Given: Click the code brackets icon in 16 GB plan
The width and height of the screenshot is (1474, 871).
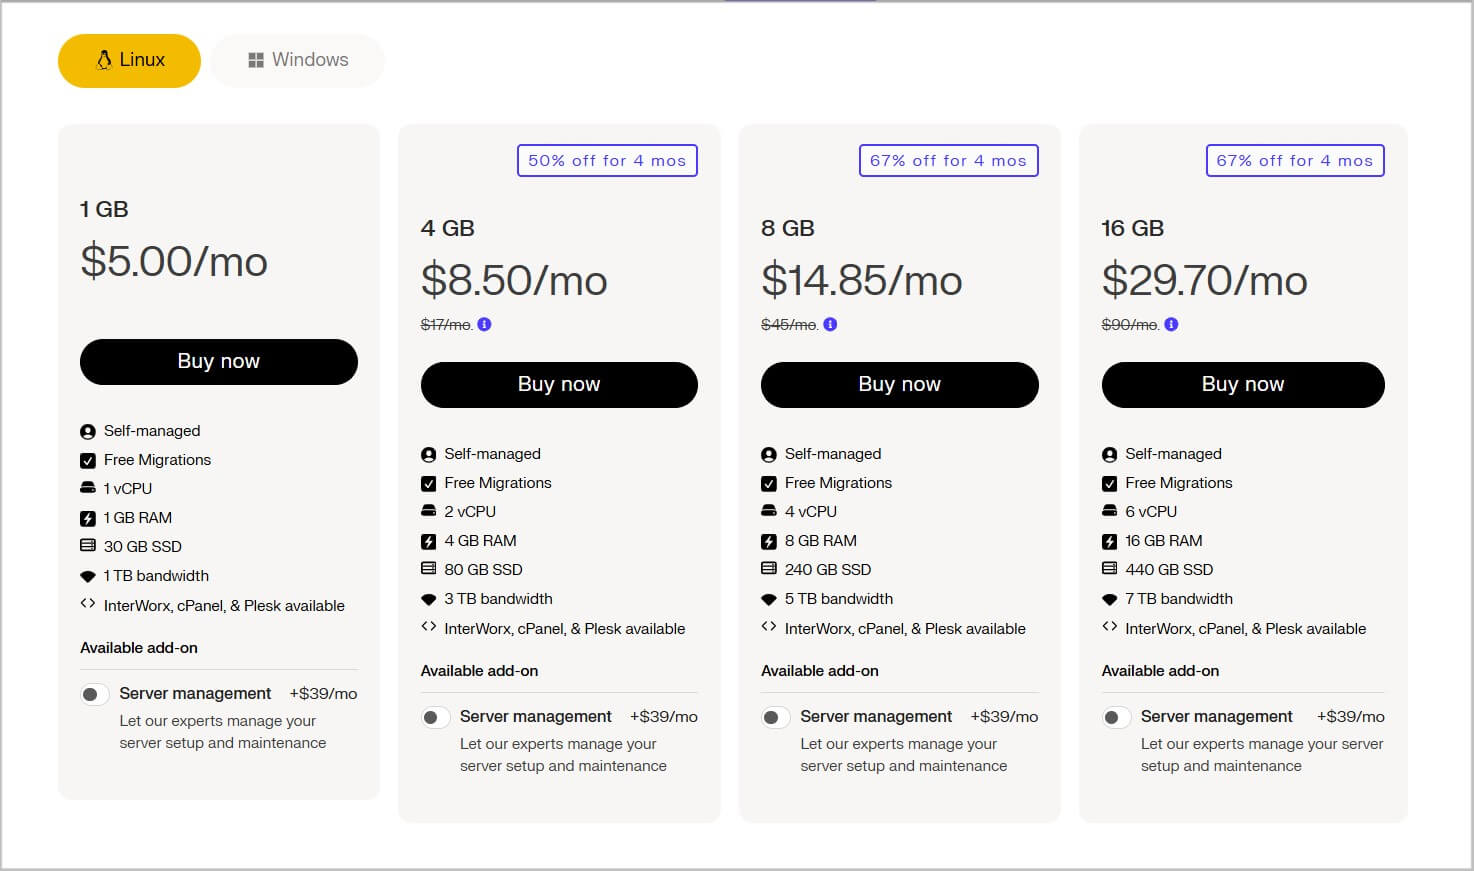Looking at the screenshot, I should coord(1109,627).
